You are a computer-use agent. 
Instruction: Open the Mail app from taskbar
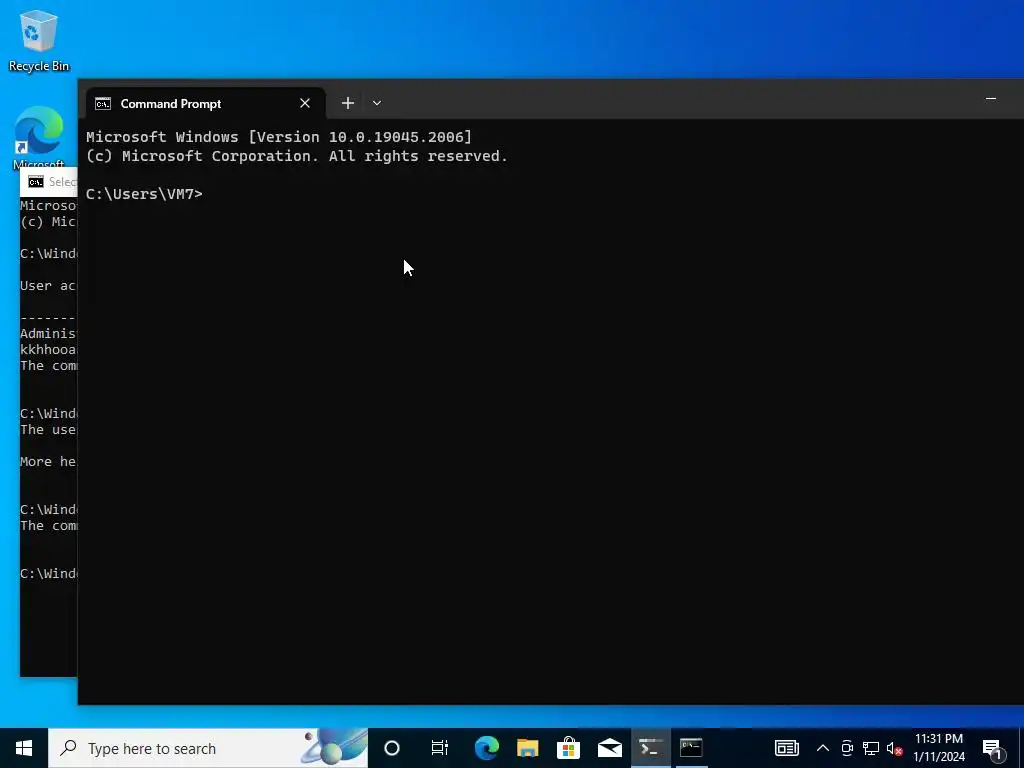point(610,748)
